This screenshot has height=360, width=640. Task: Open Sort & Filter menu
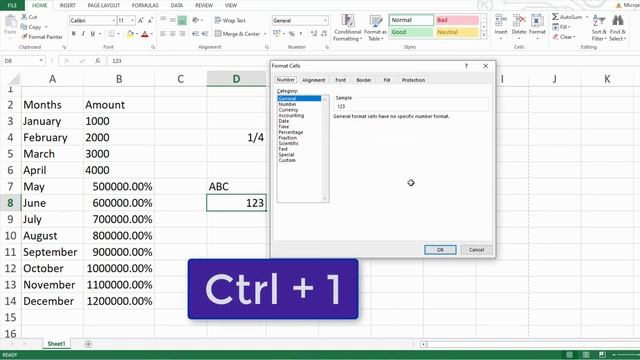click(x=599, y=28)
